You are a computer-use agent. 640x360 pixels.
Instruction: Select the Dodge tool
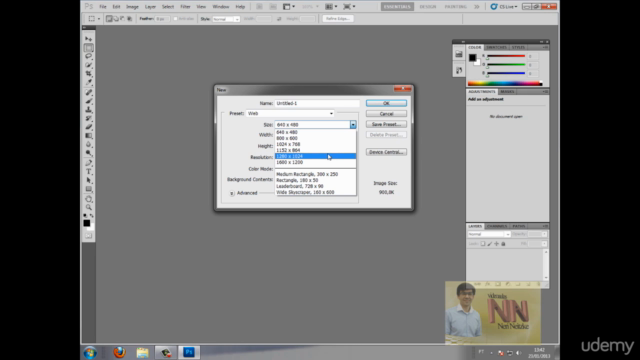(x=89, y=153)
